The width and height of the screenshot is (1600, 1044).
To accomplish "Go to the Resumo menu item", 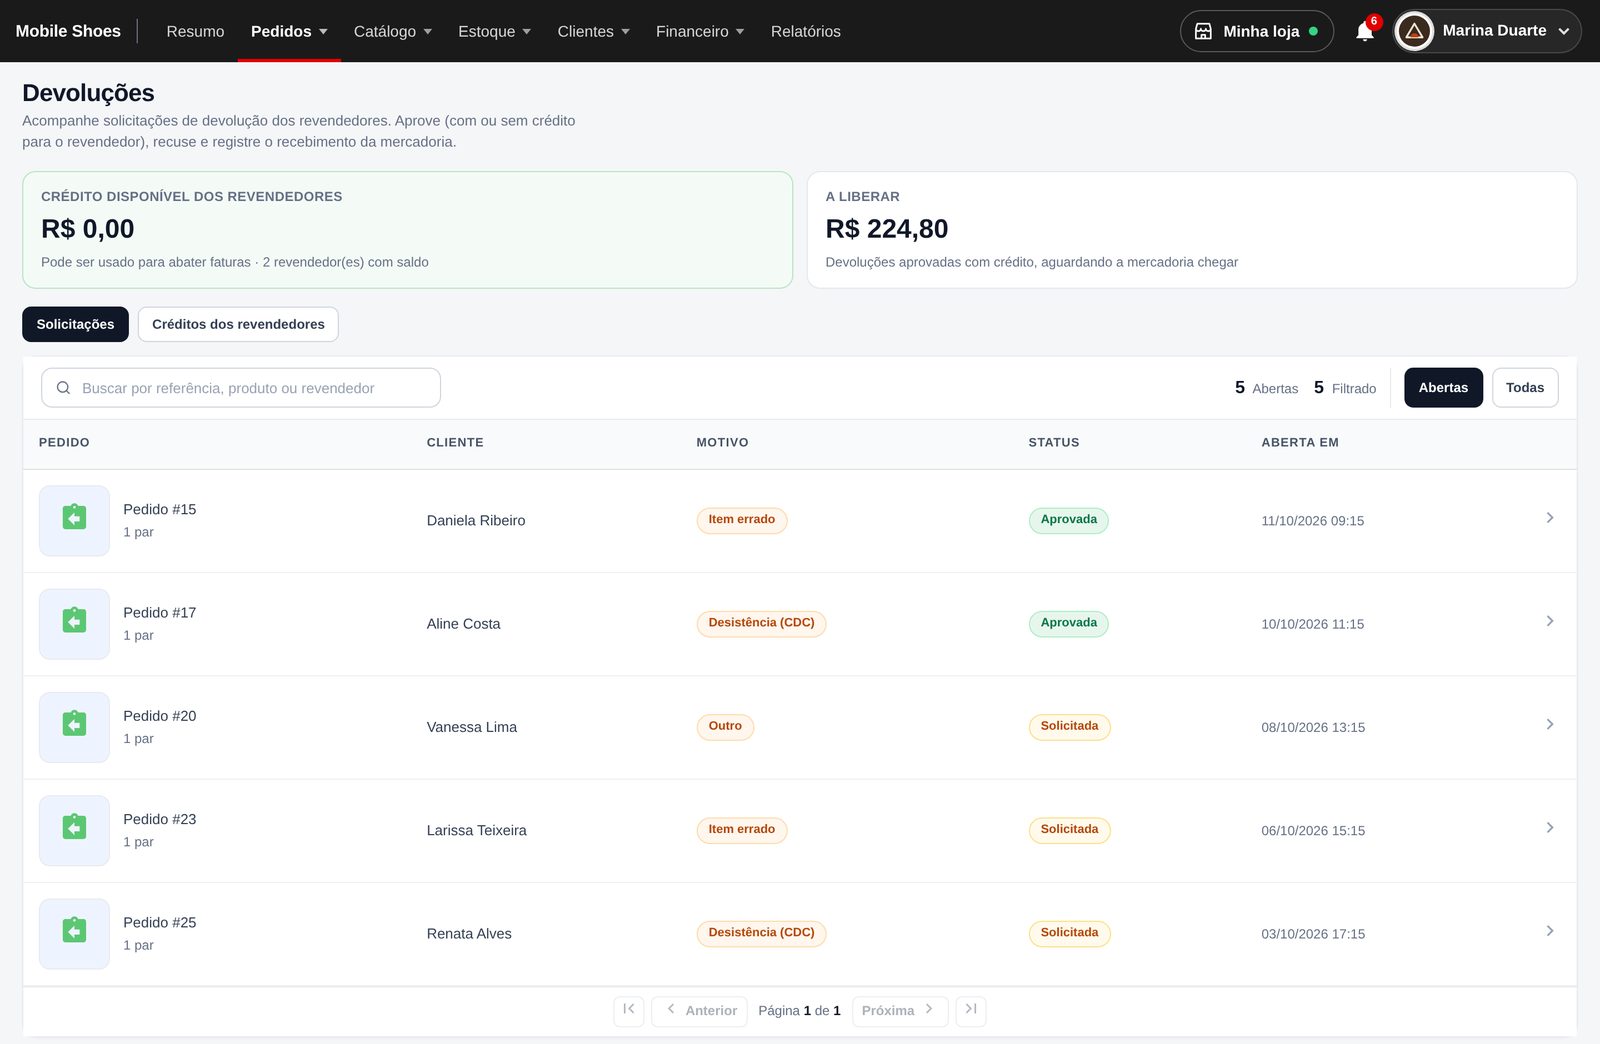I will (195, 31).
